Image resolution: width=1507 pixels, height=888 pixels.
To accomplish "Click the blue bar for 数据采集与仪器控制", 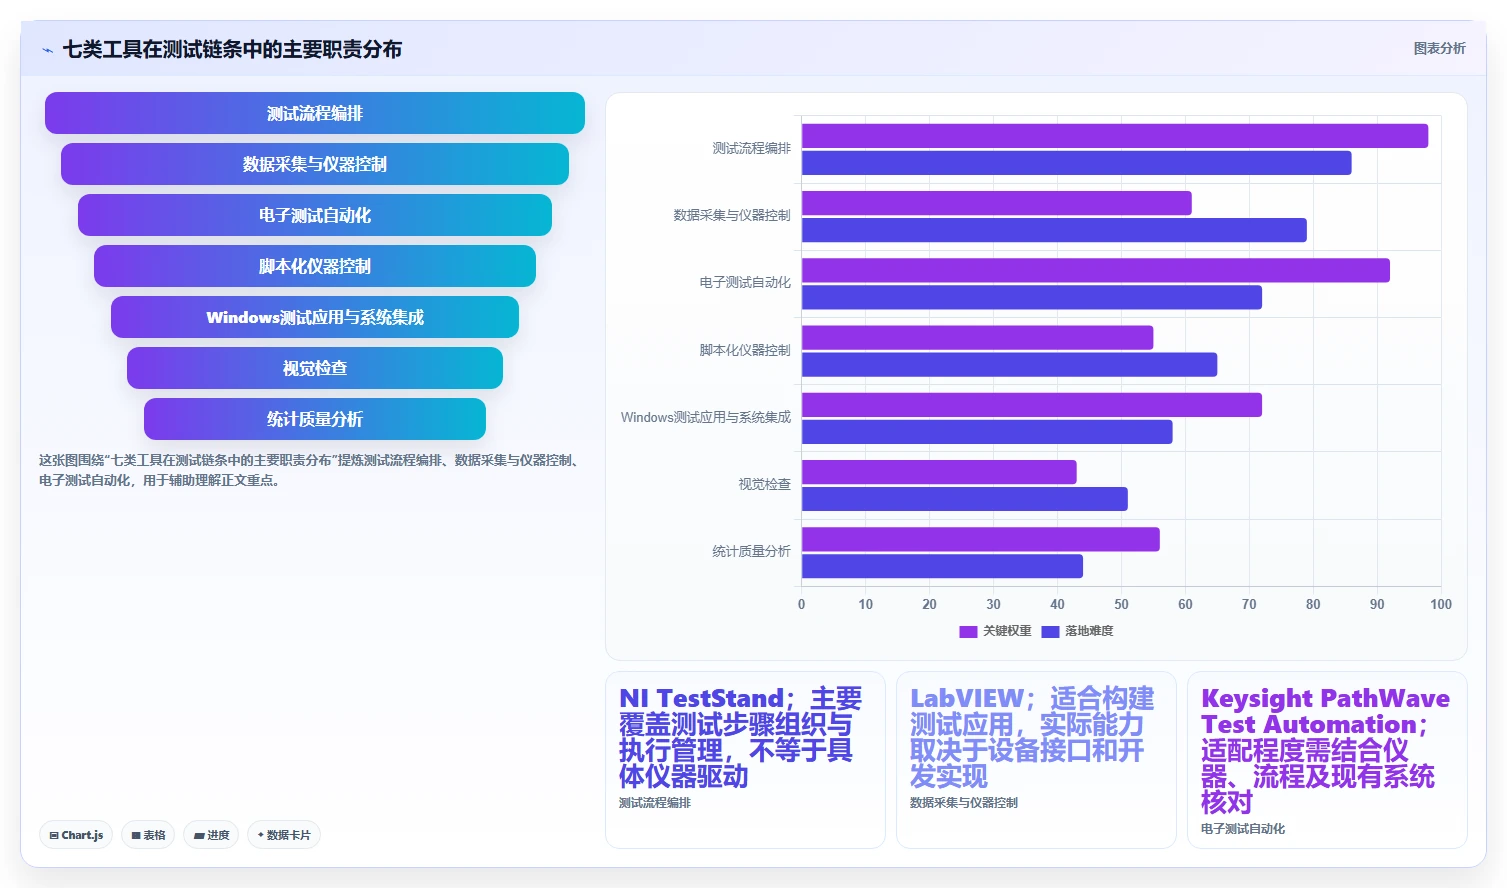I will pos(1054,230).
